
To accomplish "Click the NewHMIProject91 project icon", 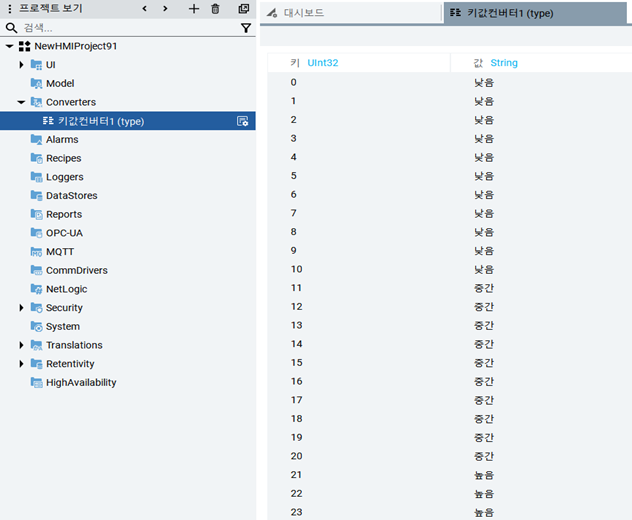I will (x=25, y=46).
